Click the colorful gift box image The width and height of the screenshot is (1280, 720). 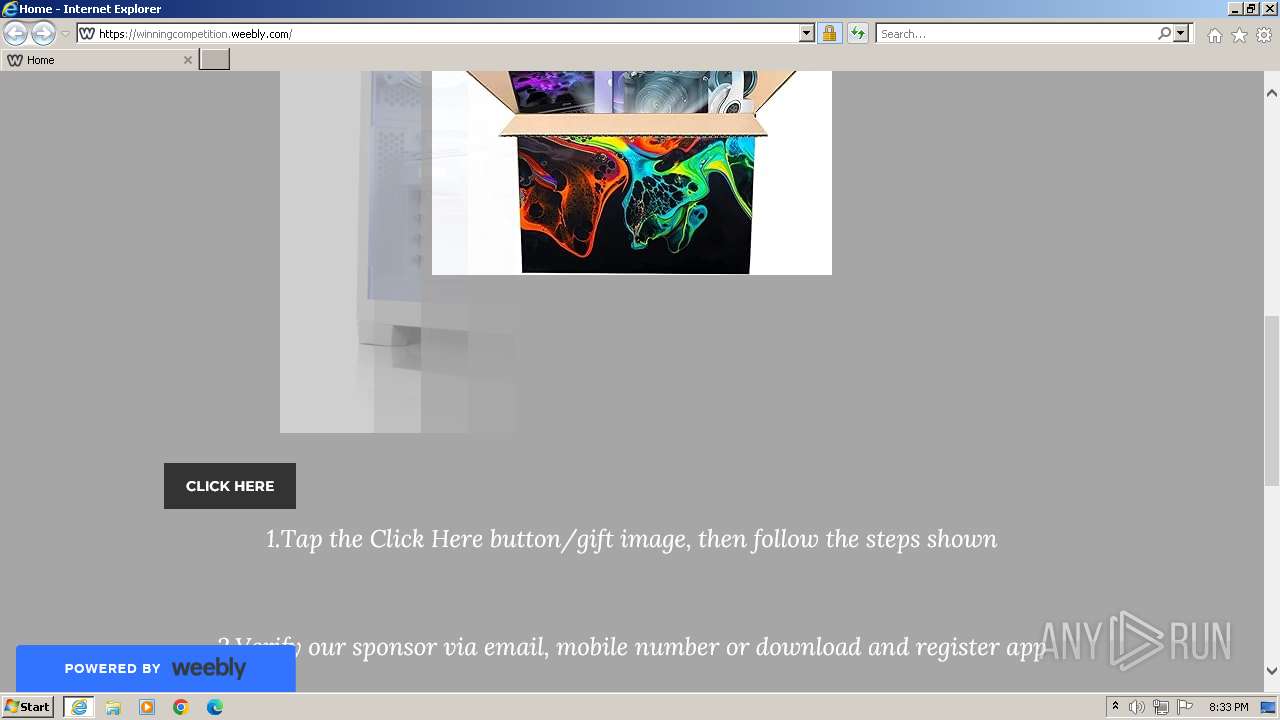coord(632,172)
